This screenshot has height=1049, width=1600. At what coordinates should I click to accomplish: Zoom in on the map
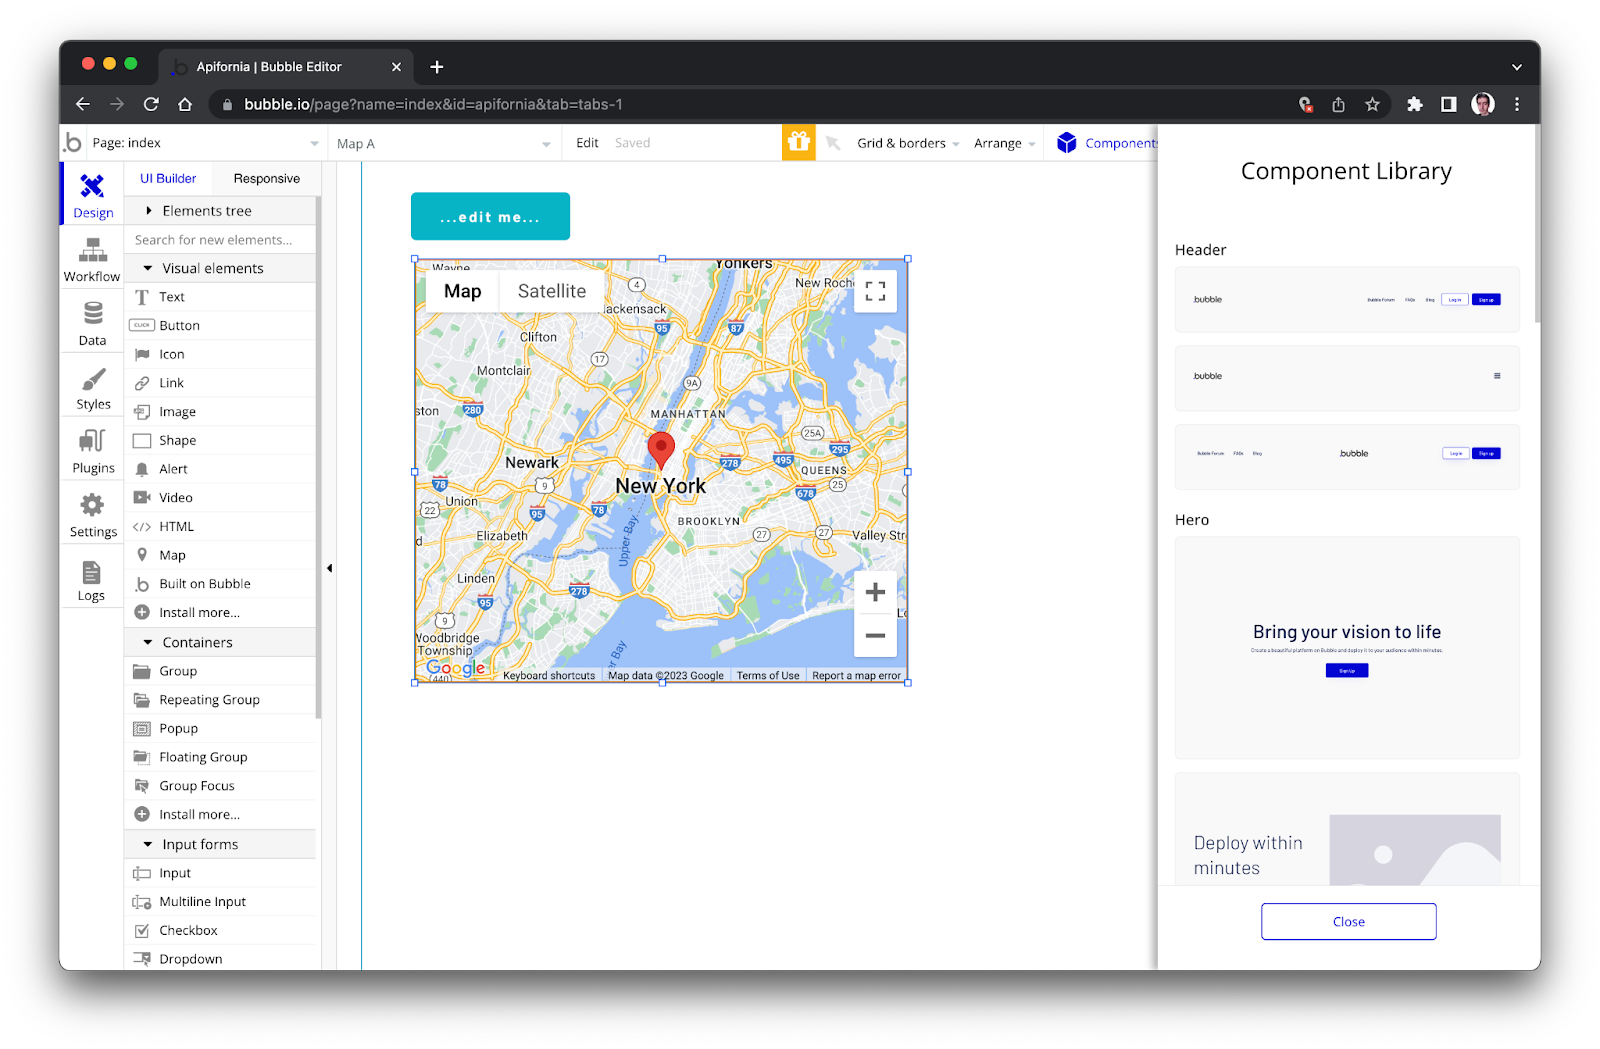[x=875, y=592]
